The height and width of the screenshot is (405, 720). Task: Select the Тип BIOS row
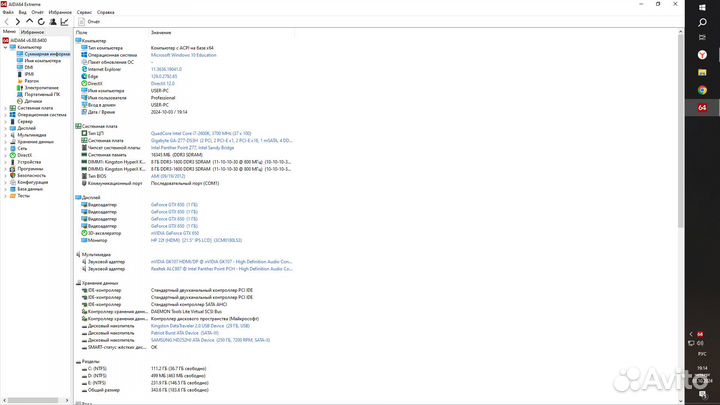(x=184, y=176)
